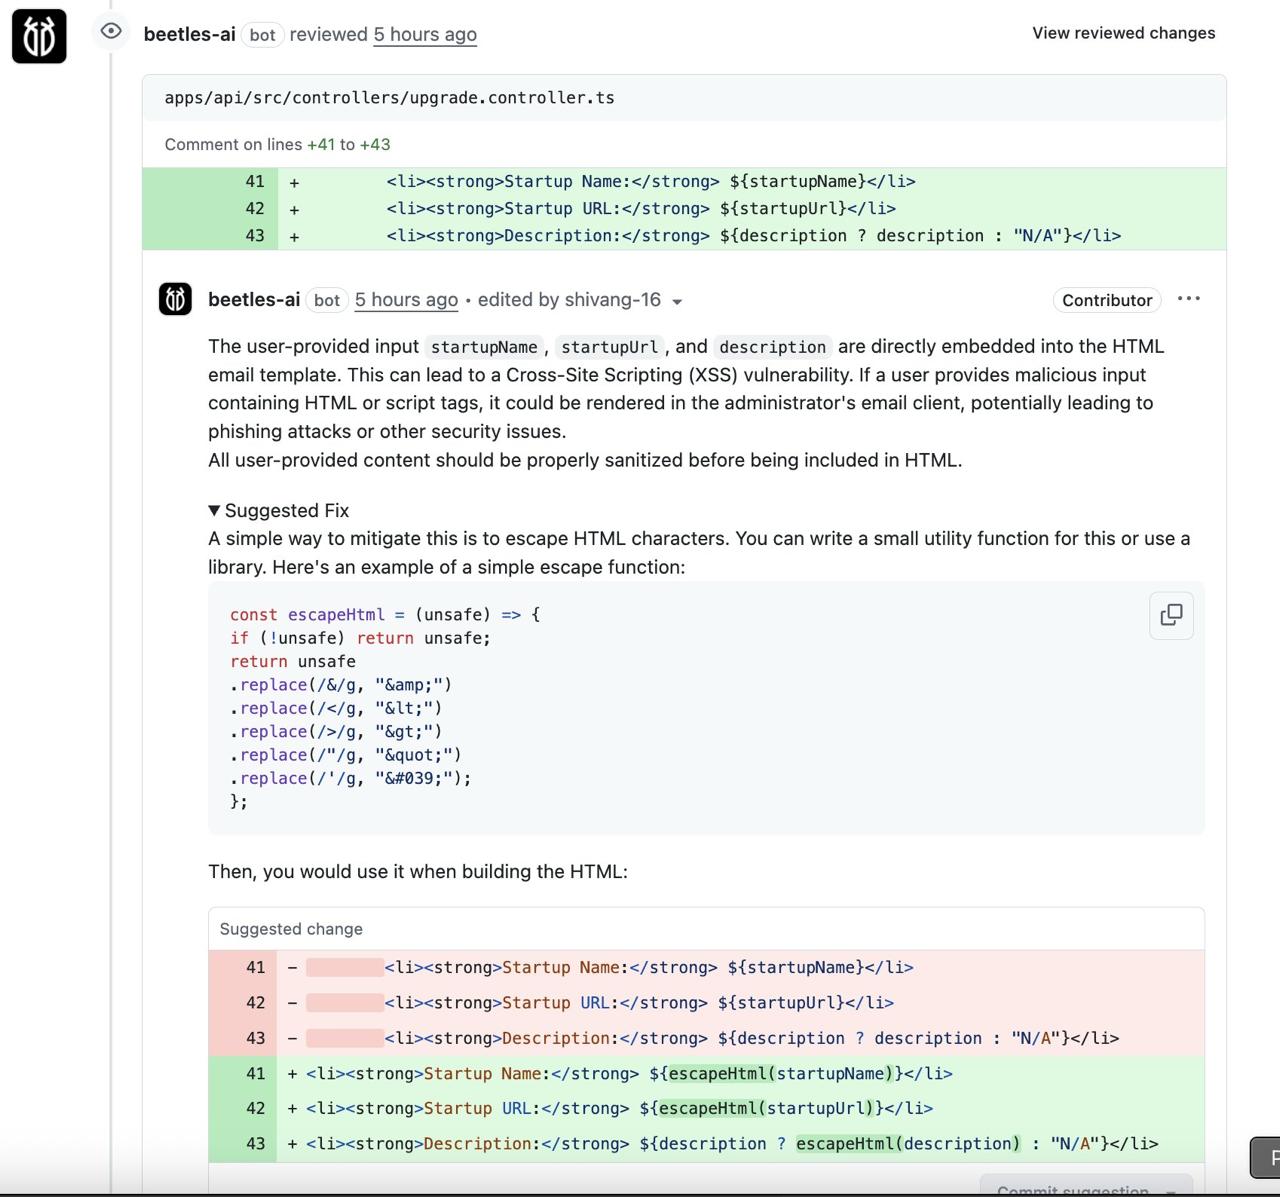This screenshot has width=1280, height=1197.
Task: Expand the edited by shivang-16 history dropdown
Action: coord(678,300)
